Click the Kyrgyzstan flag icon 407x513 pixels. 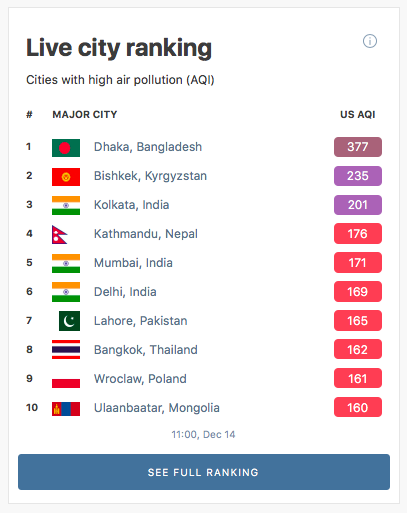(x=66, y=177)
